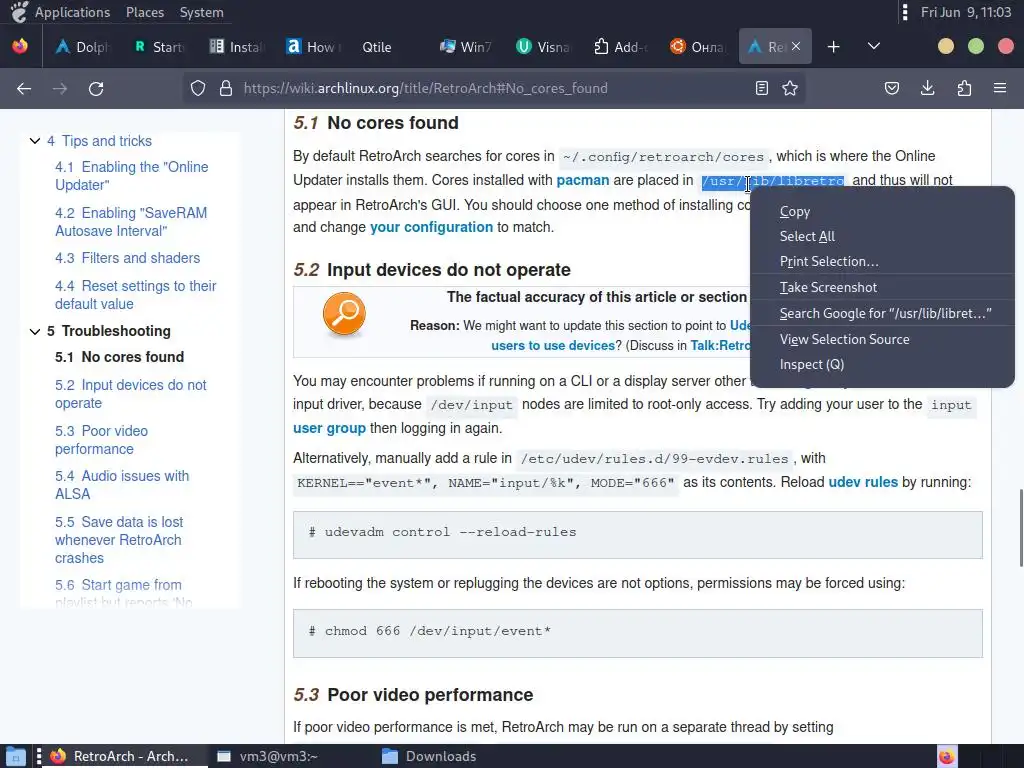Switch to the Win7 tab
Image resolution: width=1024 pixels, height=768 pixels.
466,46
